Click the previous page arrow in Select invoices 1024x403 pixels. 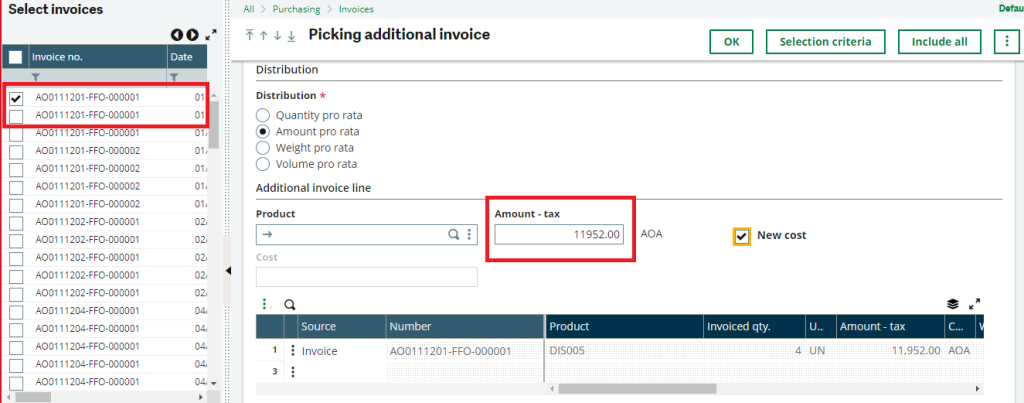[177, 35]
